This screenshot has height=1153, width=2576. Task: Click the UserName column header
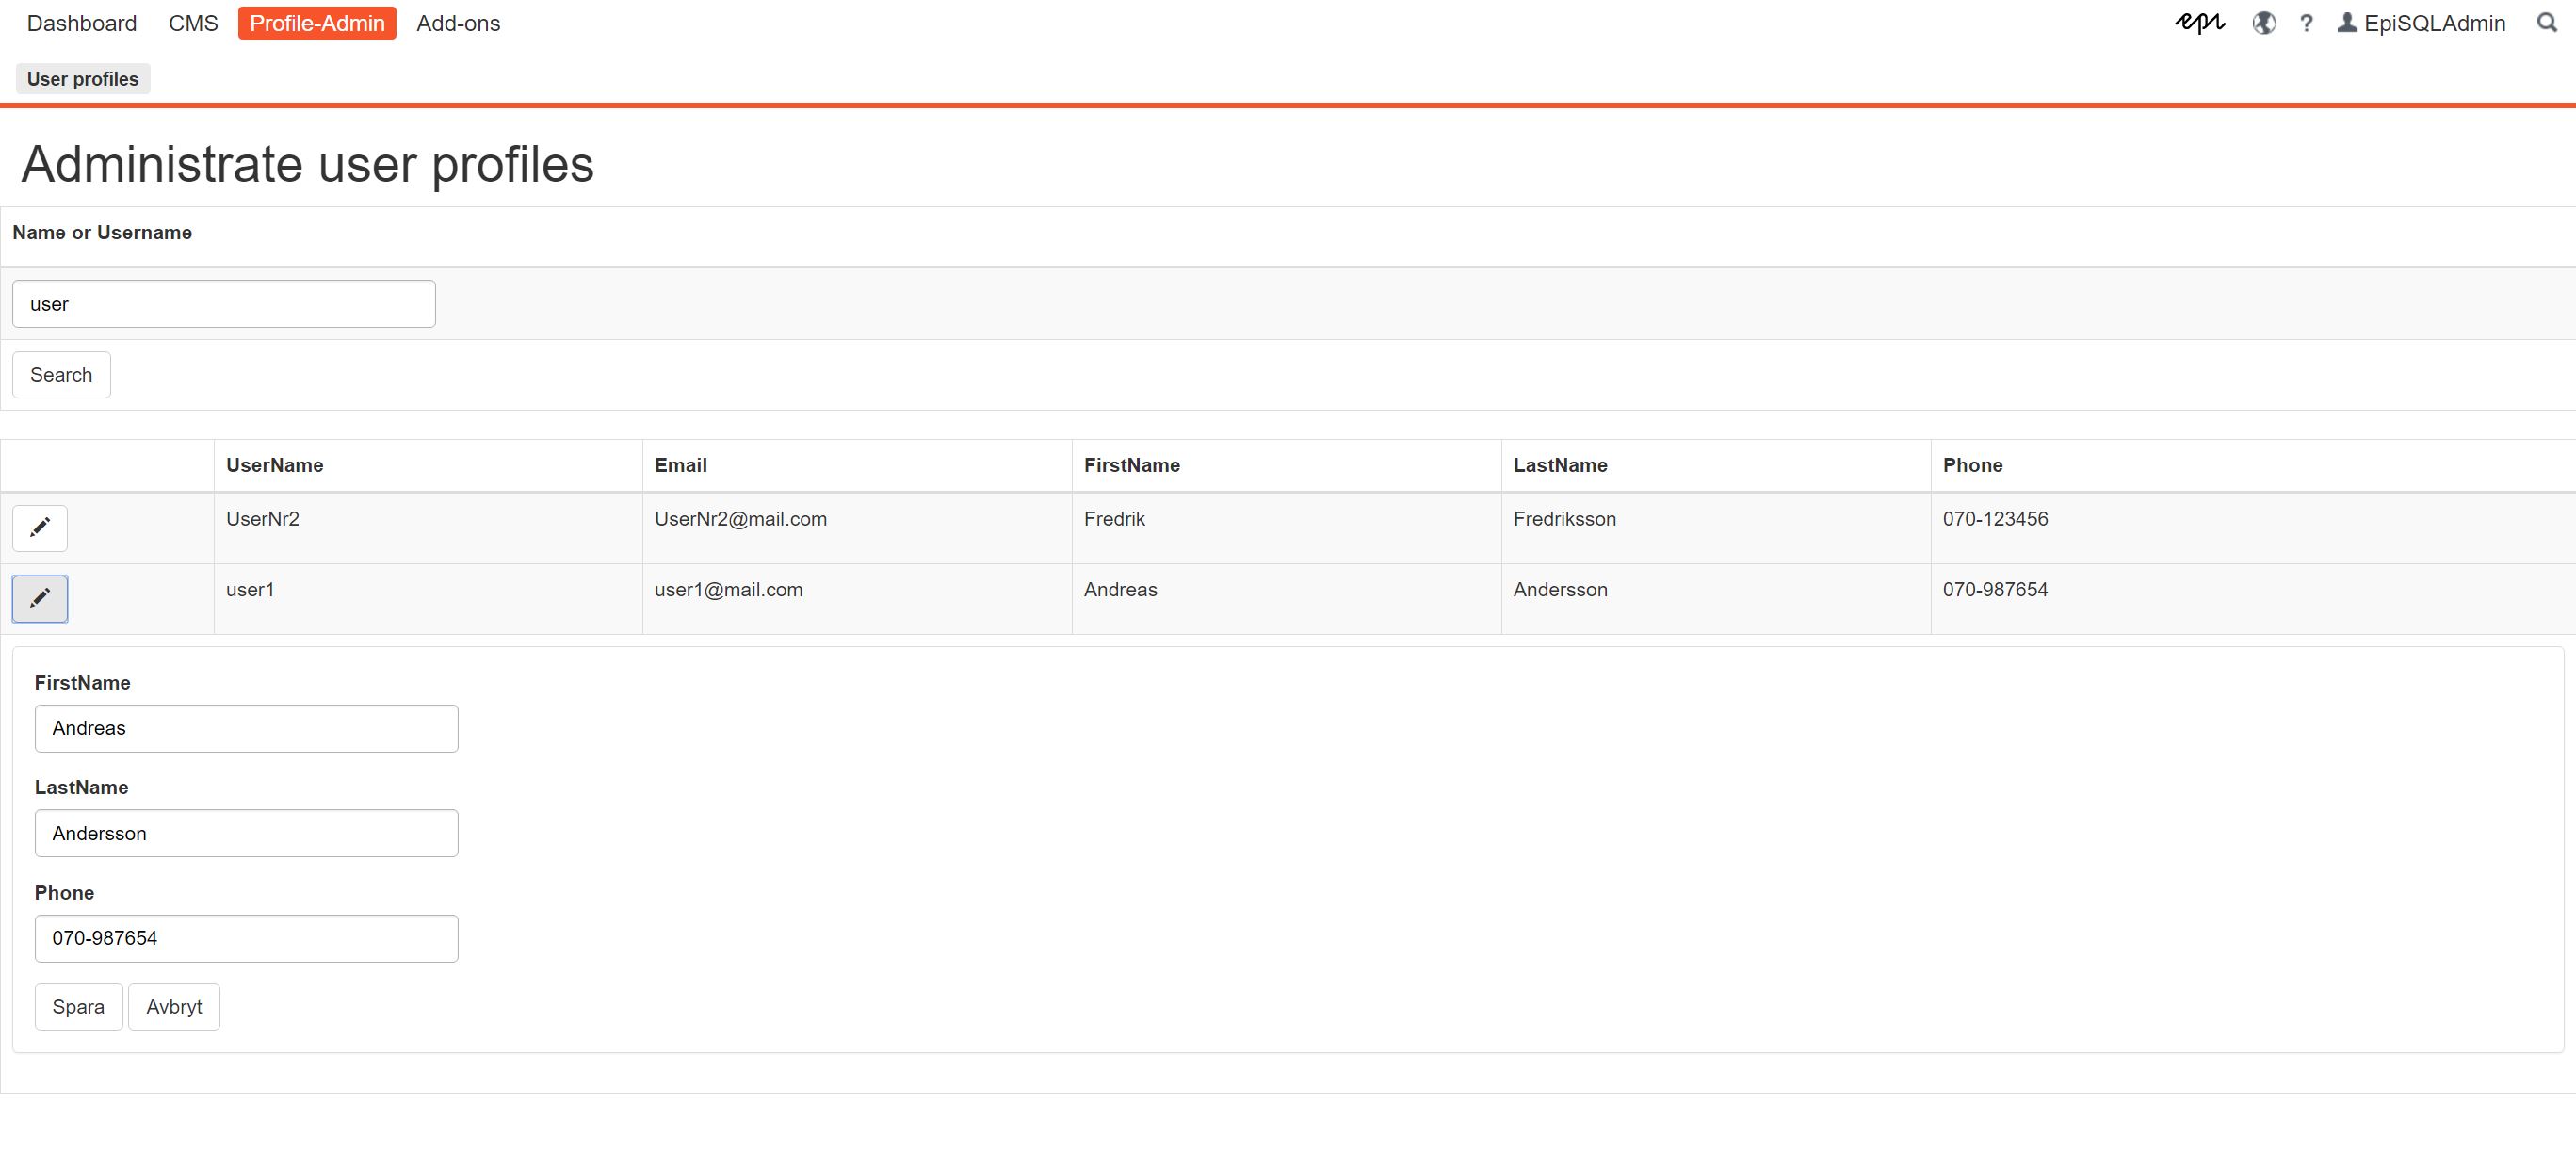click(275, 465)
